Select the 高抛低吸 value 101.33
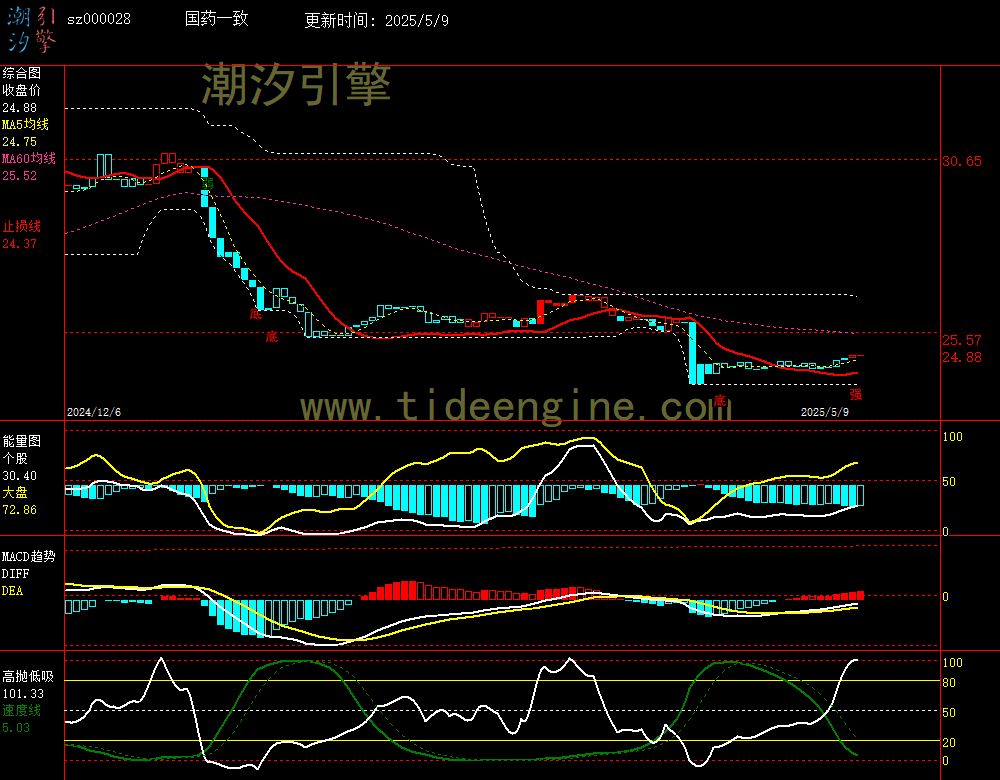 point(24,693)
